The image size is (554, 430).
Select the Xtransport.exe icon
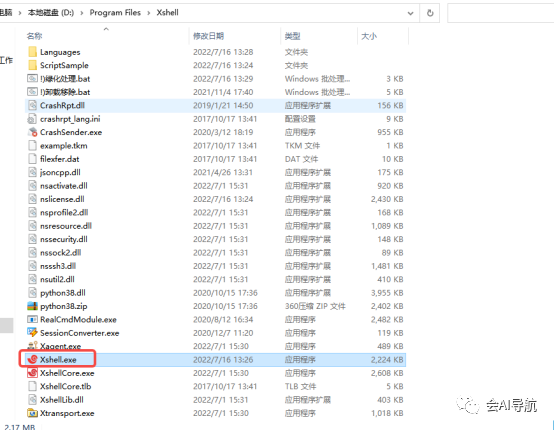pyautogui.click(x=33, y=413)
